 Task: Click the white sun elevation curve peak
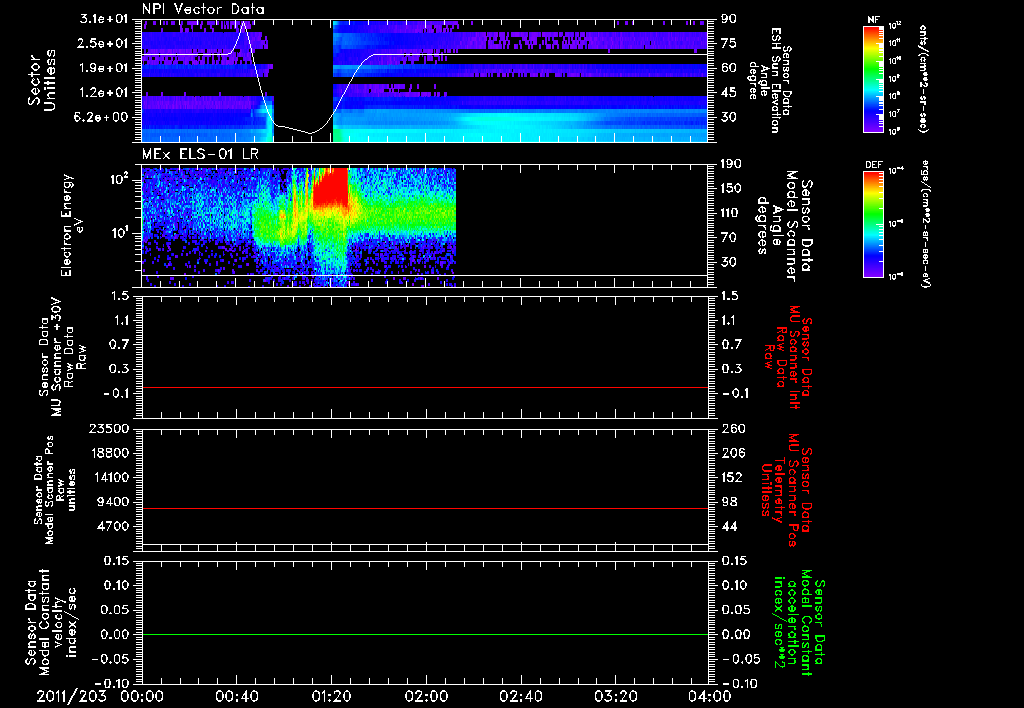(x=244, y=24)
